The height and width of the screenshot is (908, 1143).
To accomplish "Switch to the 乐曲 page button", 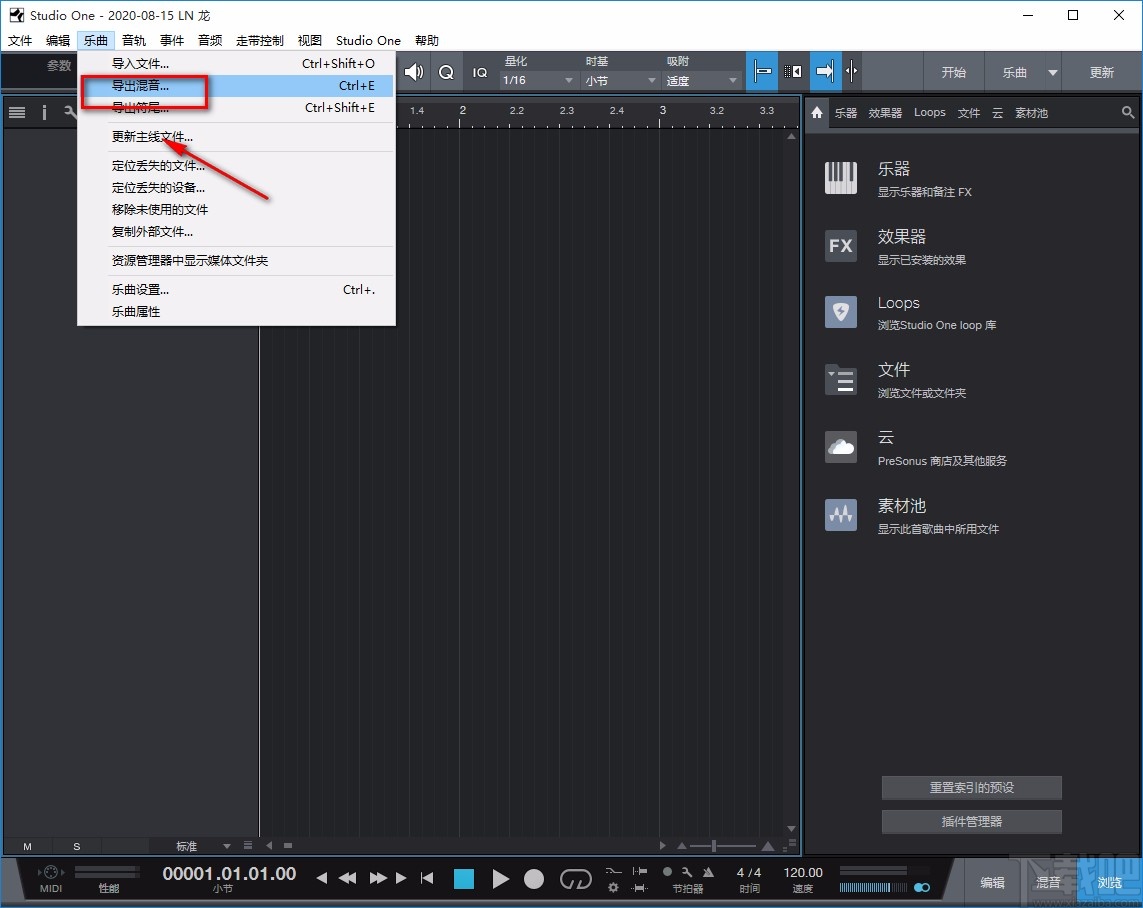I will point(1014,72).
